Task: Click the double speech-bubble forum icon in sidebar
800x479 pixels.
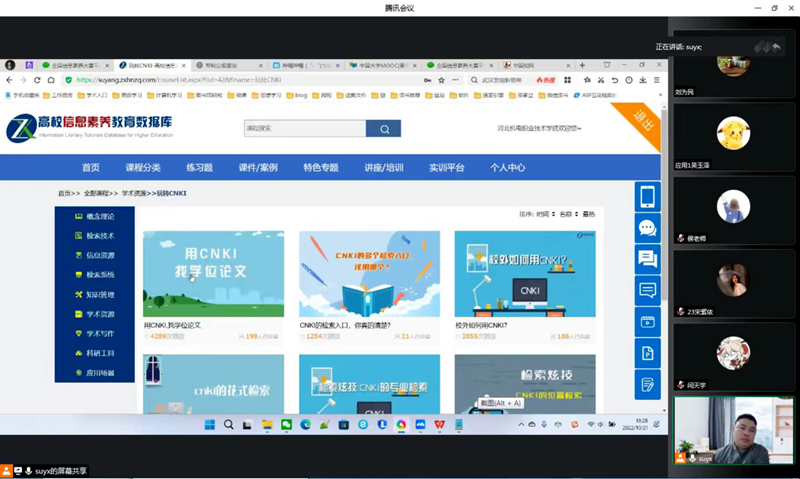Action: click(647, 259)
